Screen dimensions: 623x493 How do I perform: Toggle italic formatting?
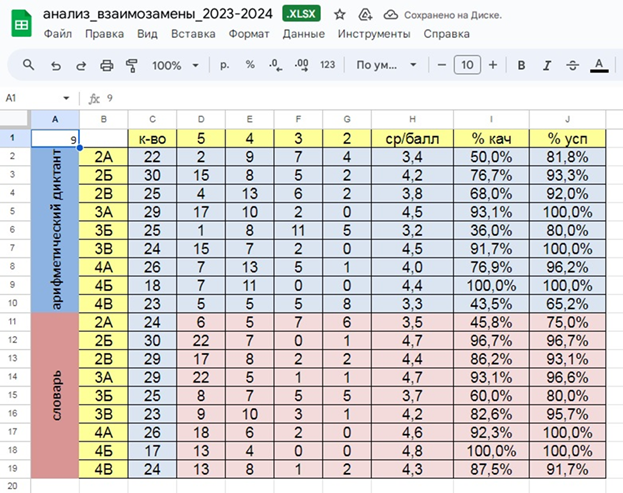[546, 65]
